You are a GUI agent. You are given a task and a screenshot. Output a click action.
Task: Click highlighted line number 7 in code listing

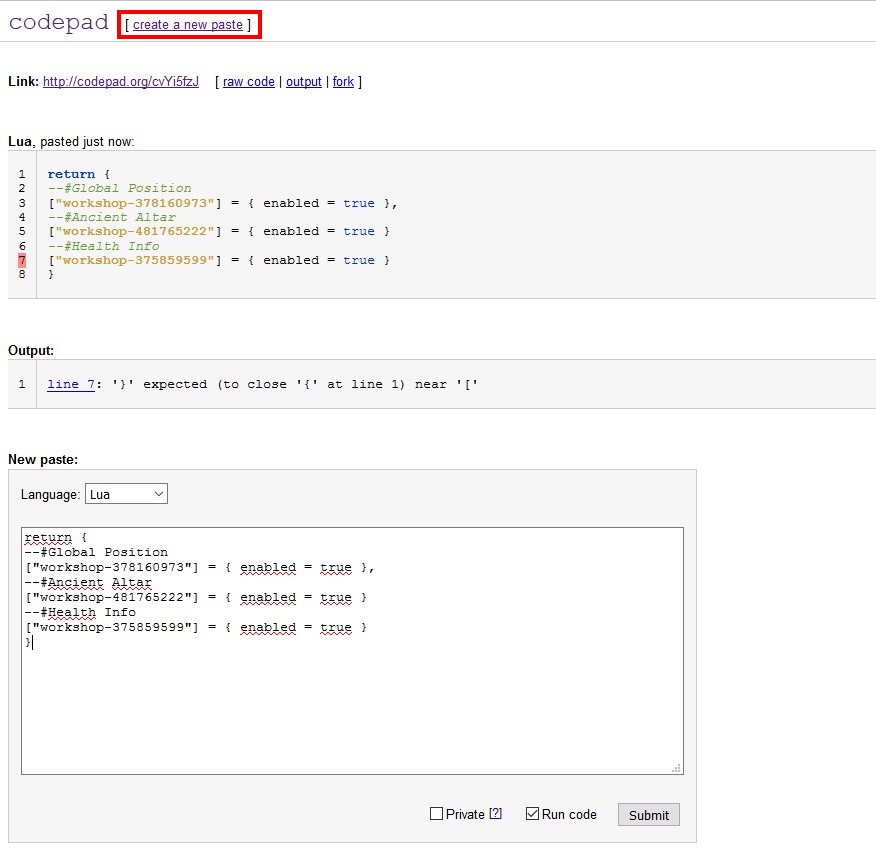pyautogui.click(x=21, y=260)
